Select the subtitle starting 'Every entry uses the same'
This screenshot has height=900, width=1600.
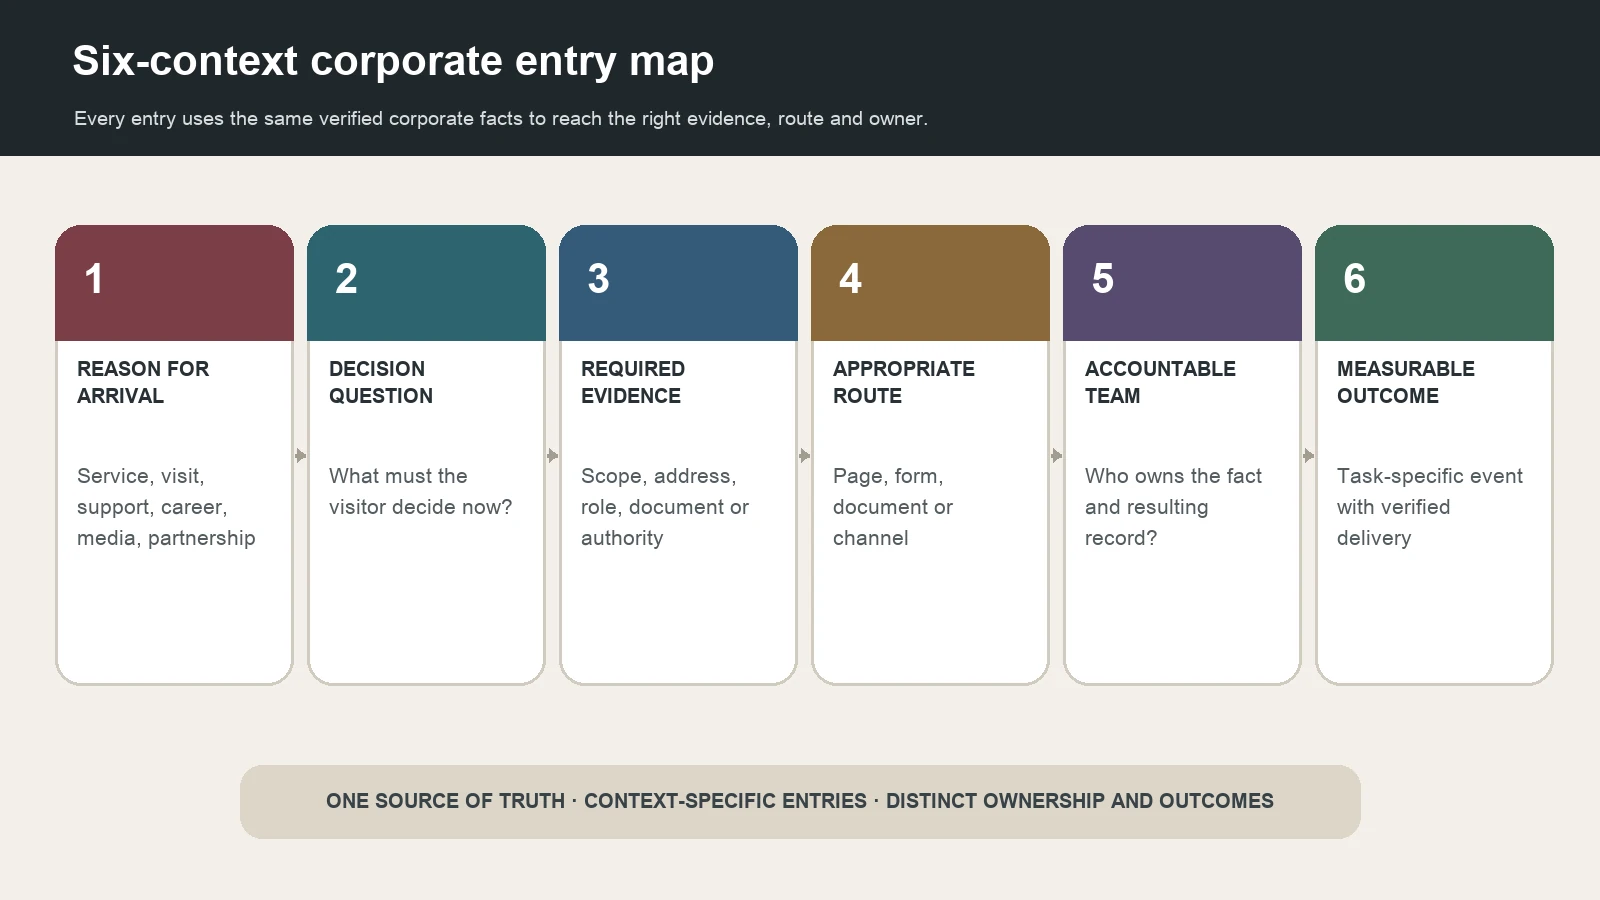click(501, 119)
